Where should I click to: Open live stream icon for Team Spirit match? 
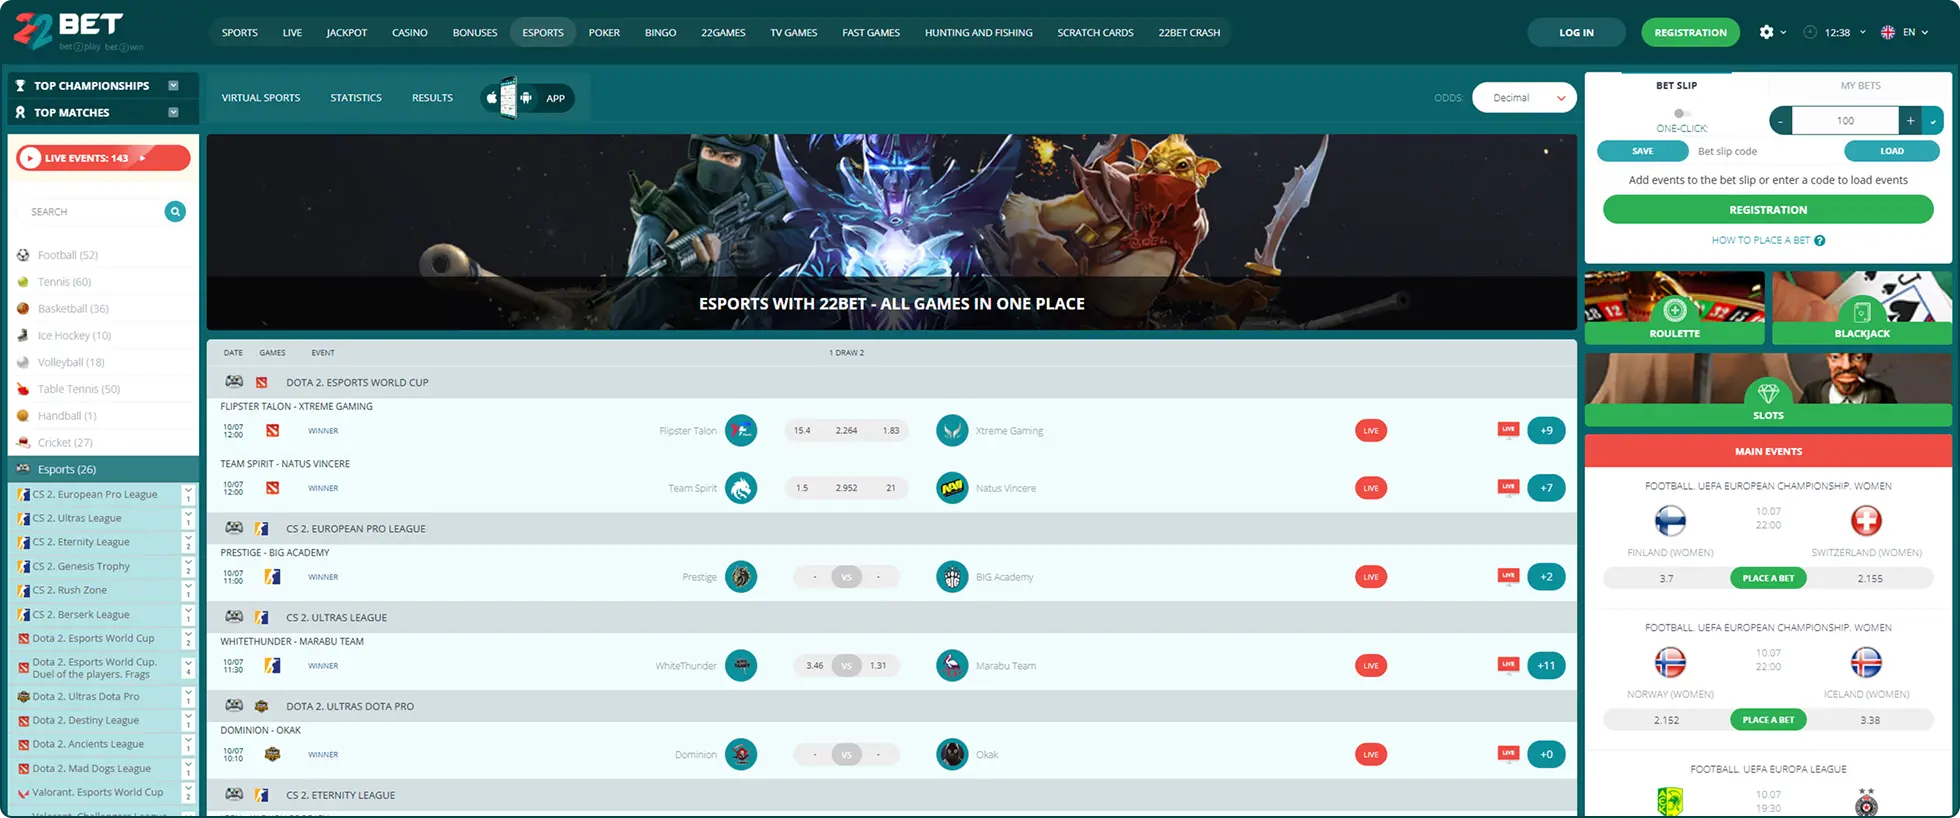pos(1508,488)
